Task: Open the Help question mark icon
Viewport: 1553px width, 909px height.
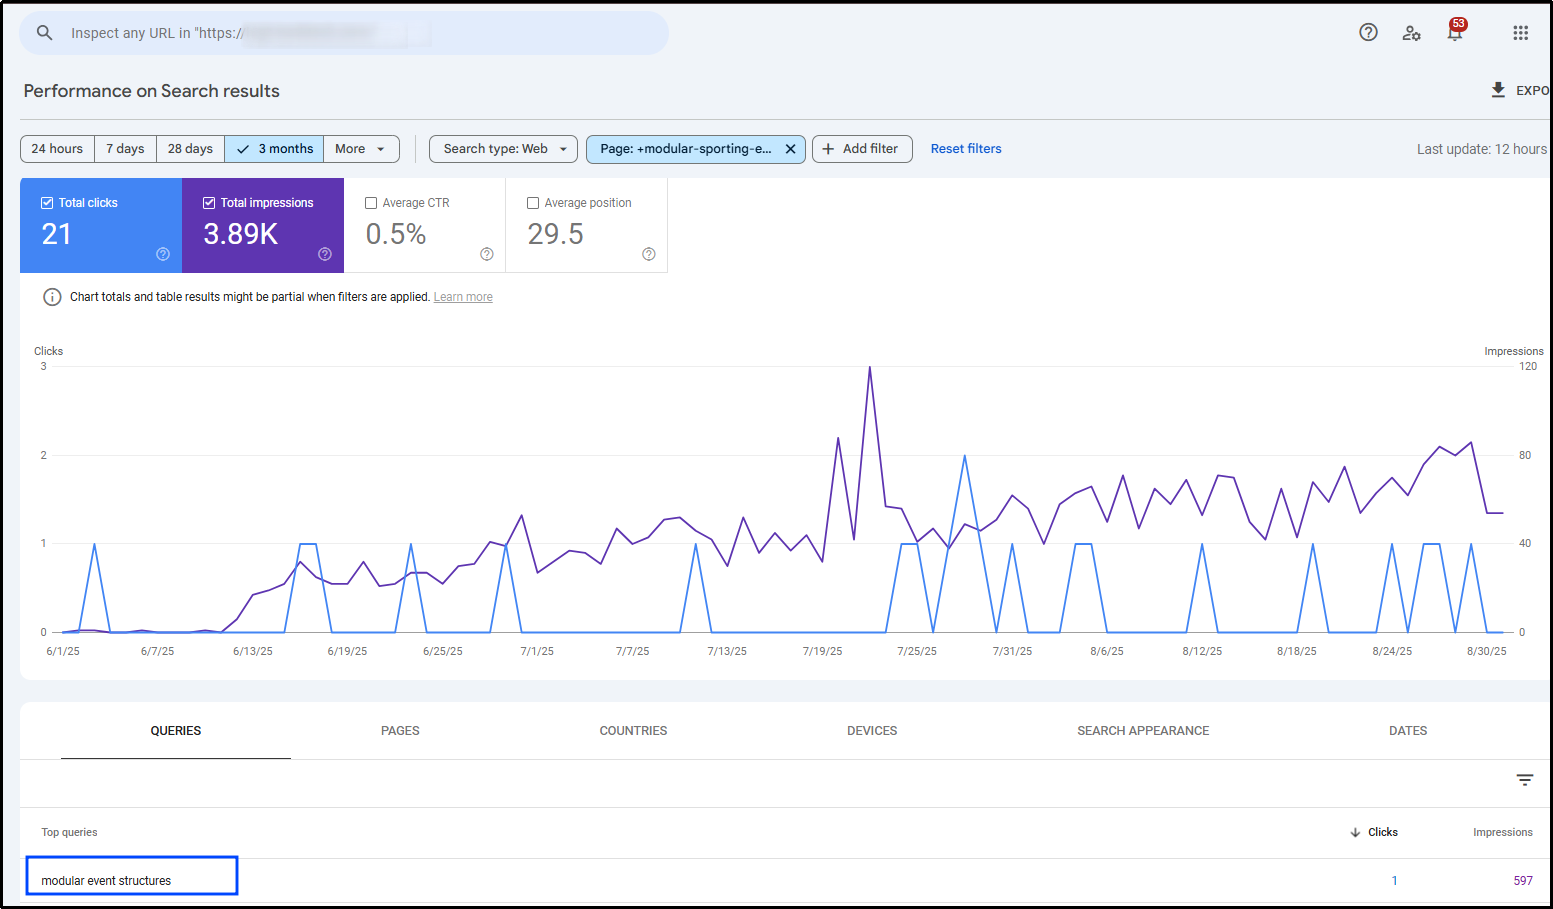Action: (1368, 32)
